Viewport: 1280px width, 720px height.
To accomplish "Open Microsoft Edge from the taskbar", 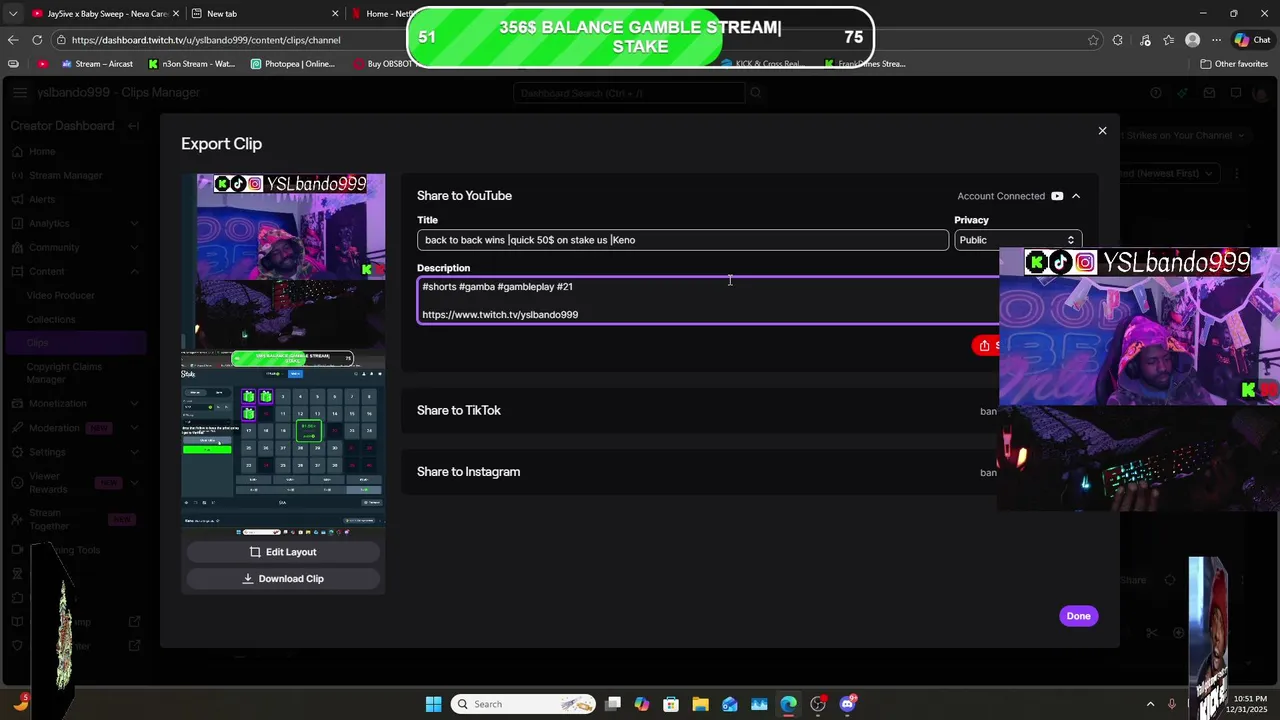I will pos(788,704).
